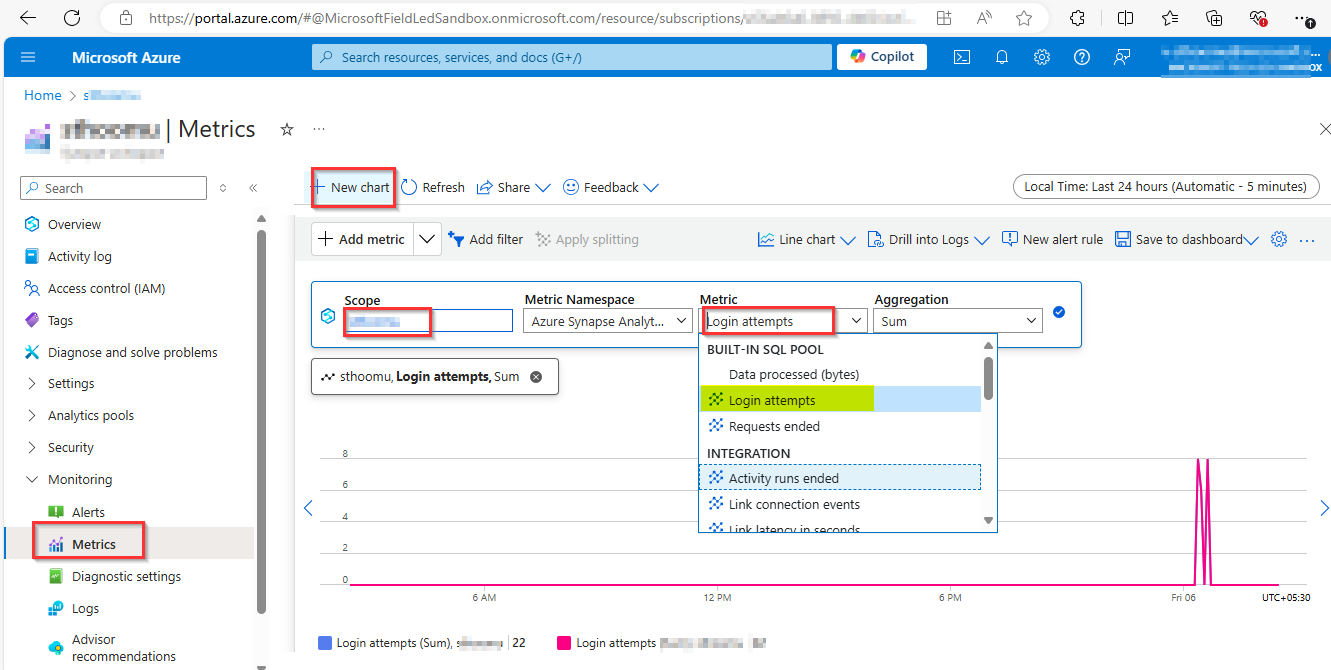This screenshot has width=1331, height=670.
Task: Bookmark this page with the star icon
Action: (1024, 18)
